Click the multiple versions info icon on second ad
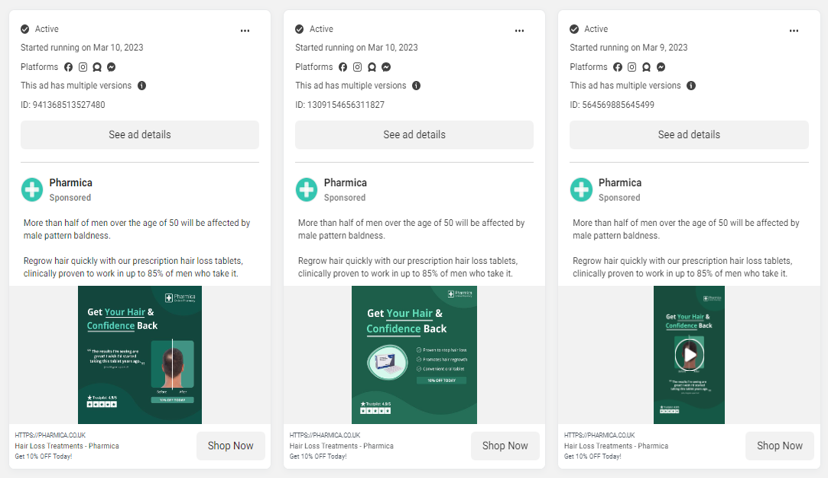828x478 pixels. (416, 86)
